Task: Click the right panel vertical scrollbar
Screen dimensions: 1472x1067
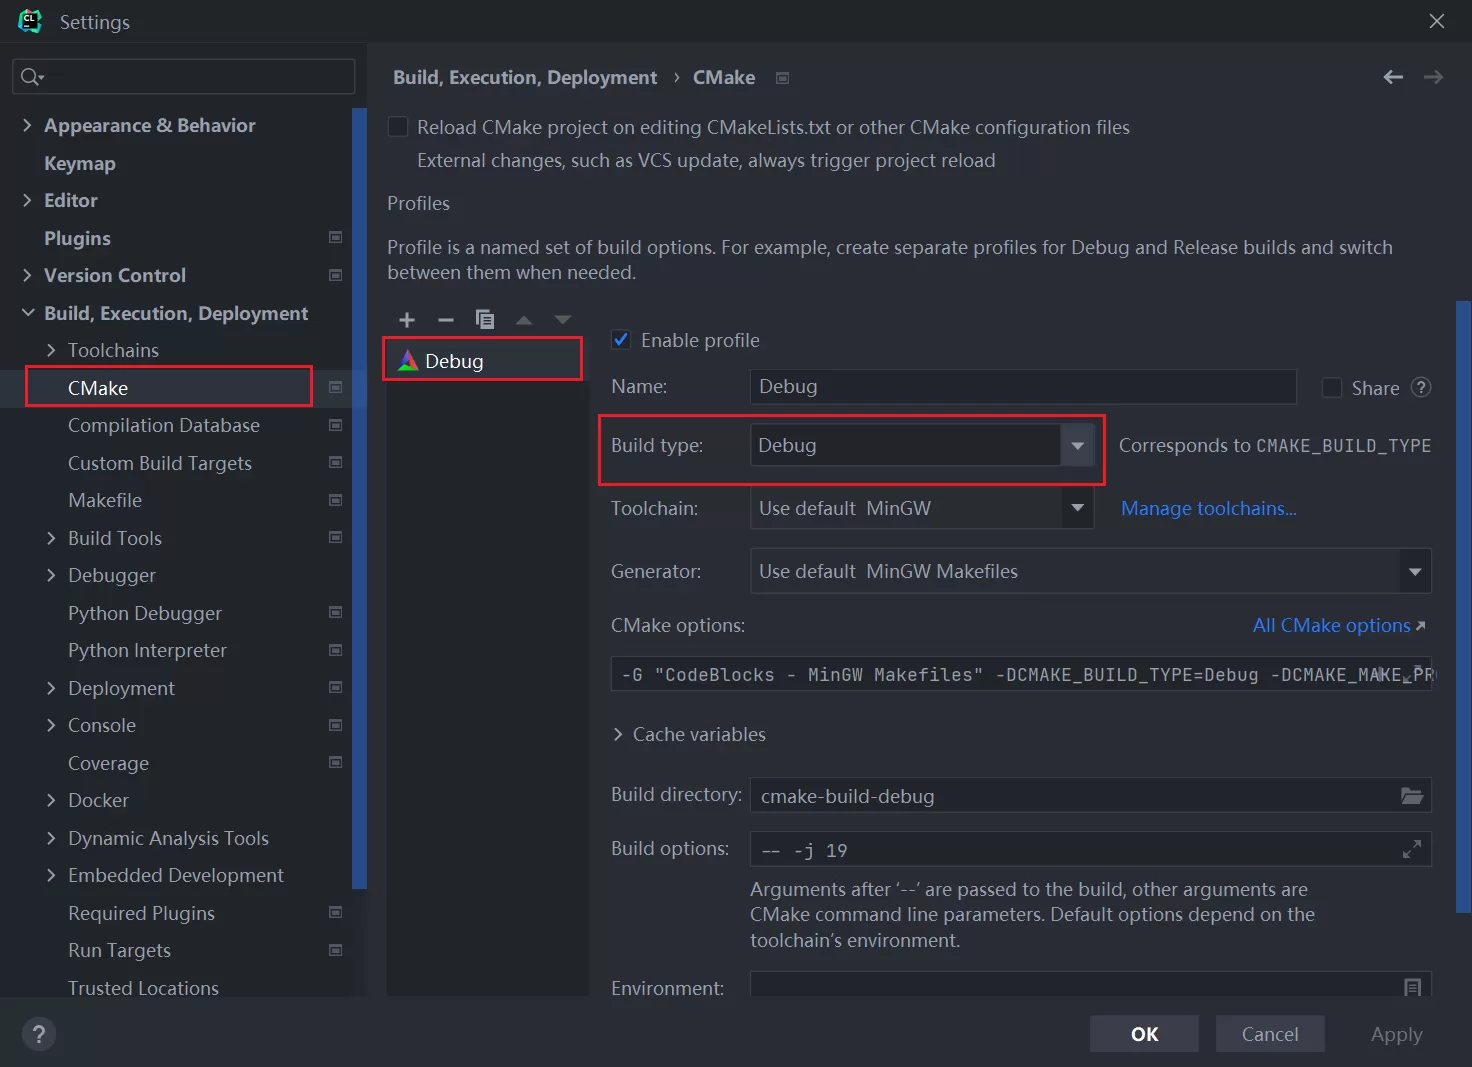Action: (1463, 600)
